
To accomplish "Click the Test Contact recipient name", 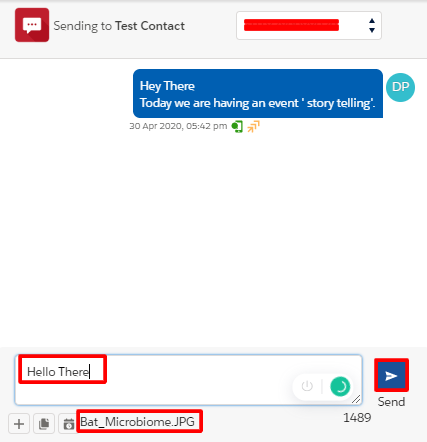I will [x=150, y=26].
